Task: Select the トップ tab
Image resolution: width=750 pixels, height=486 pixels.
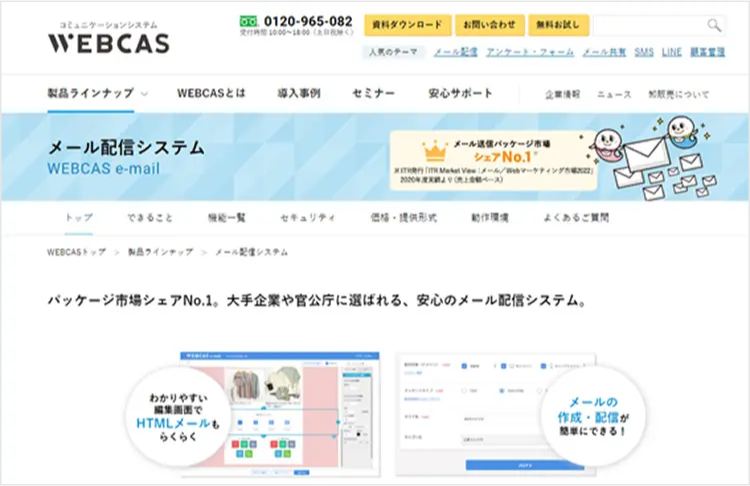Action: [78, 218]
